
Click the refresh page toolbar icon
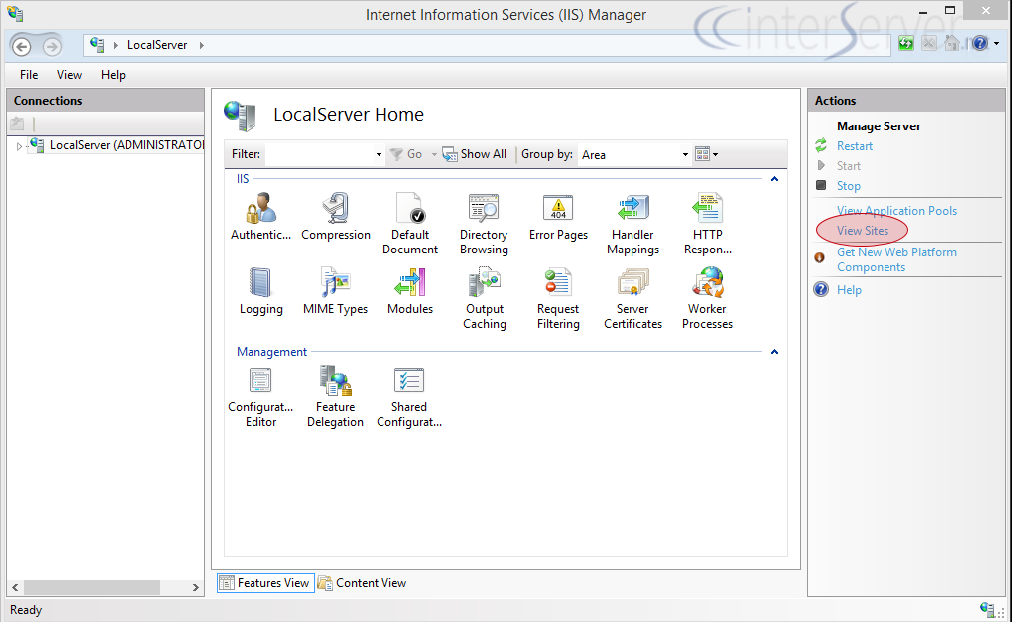click(906, 43)
